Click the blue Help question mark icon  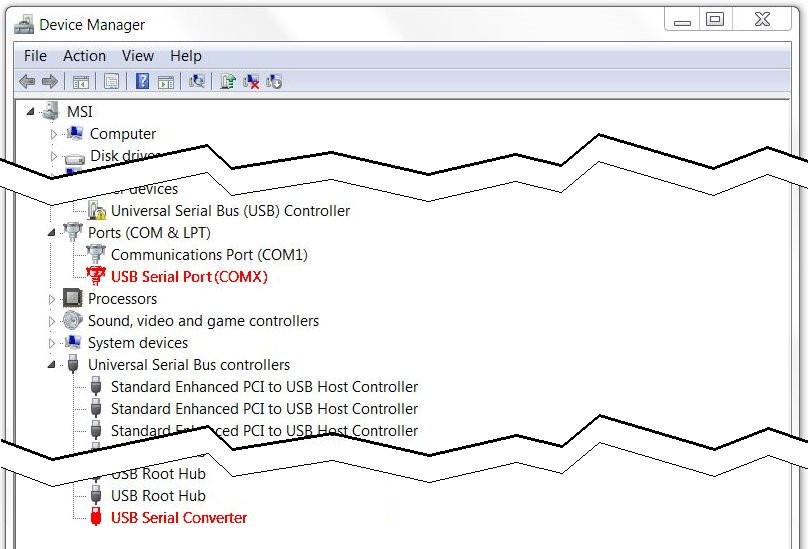(143, 82)
